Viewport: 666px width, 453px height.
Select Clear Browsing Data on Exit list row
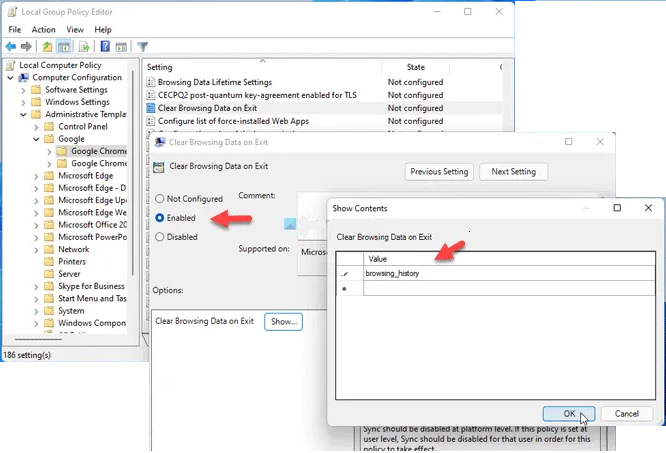click(323, 108)
